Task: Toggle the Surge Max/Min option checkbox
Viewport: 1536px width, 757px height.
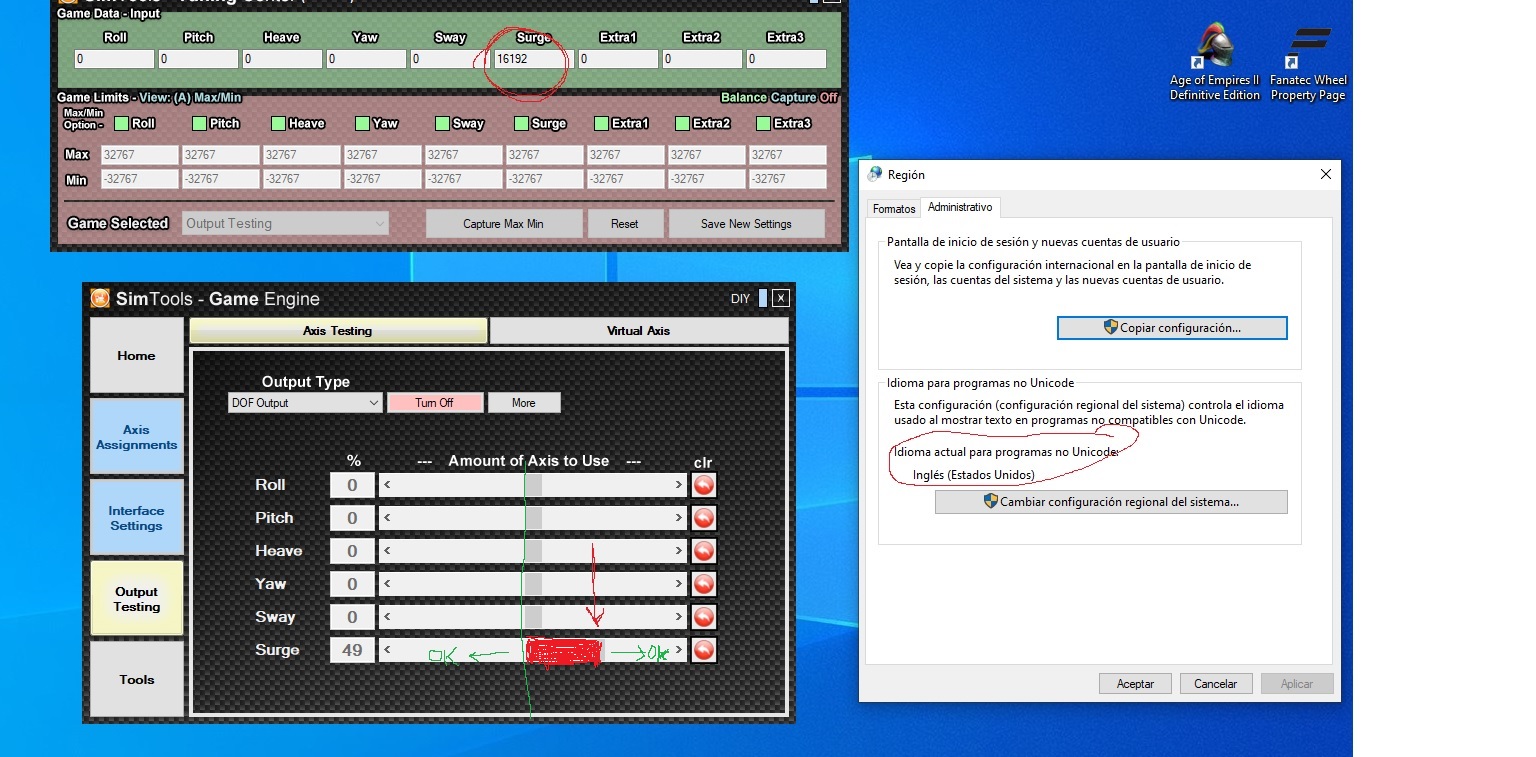Action: (521, 124)
